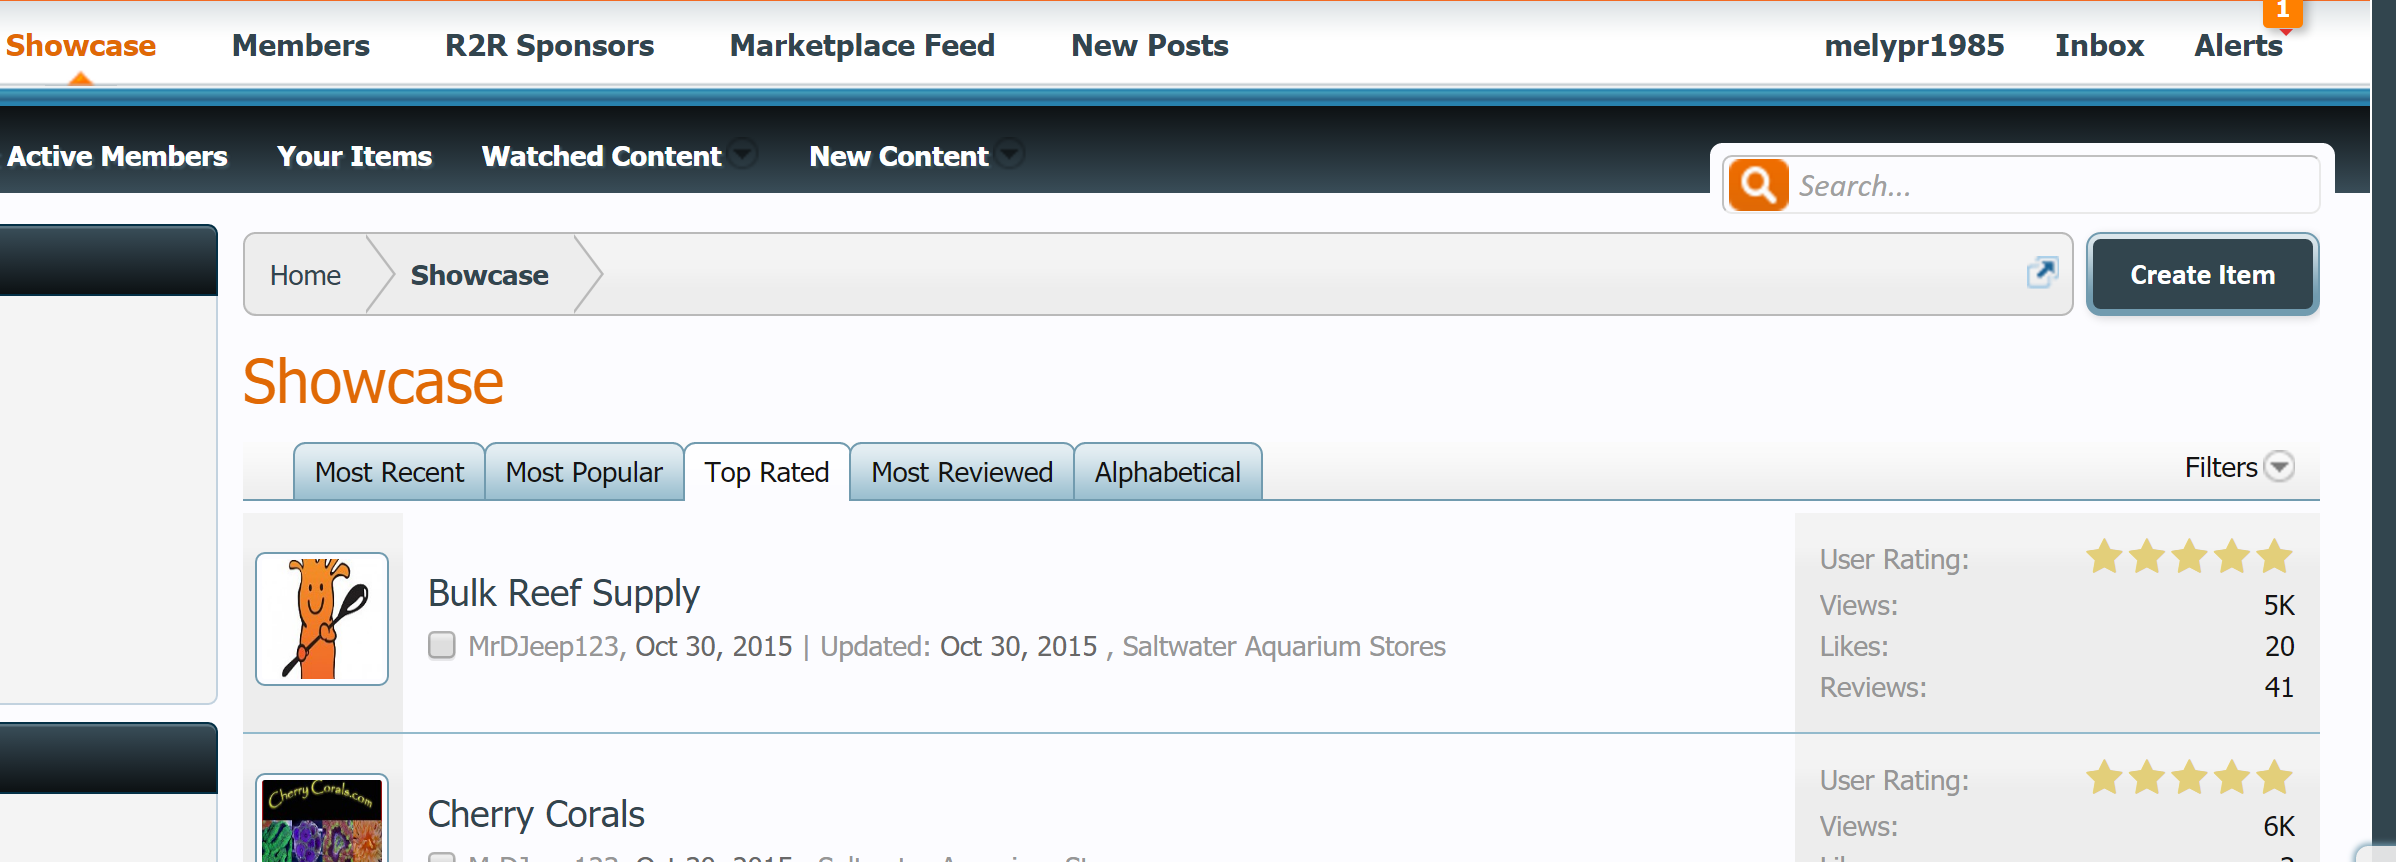
Task: Tick the Bulk Reef Supply checkbox
Action: (441, 645)
